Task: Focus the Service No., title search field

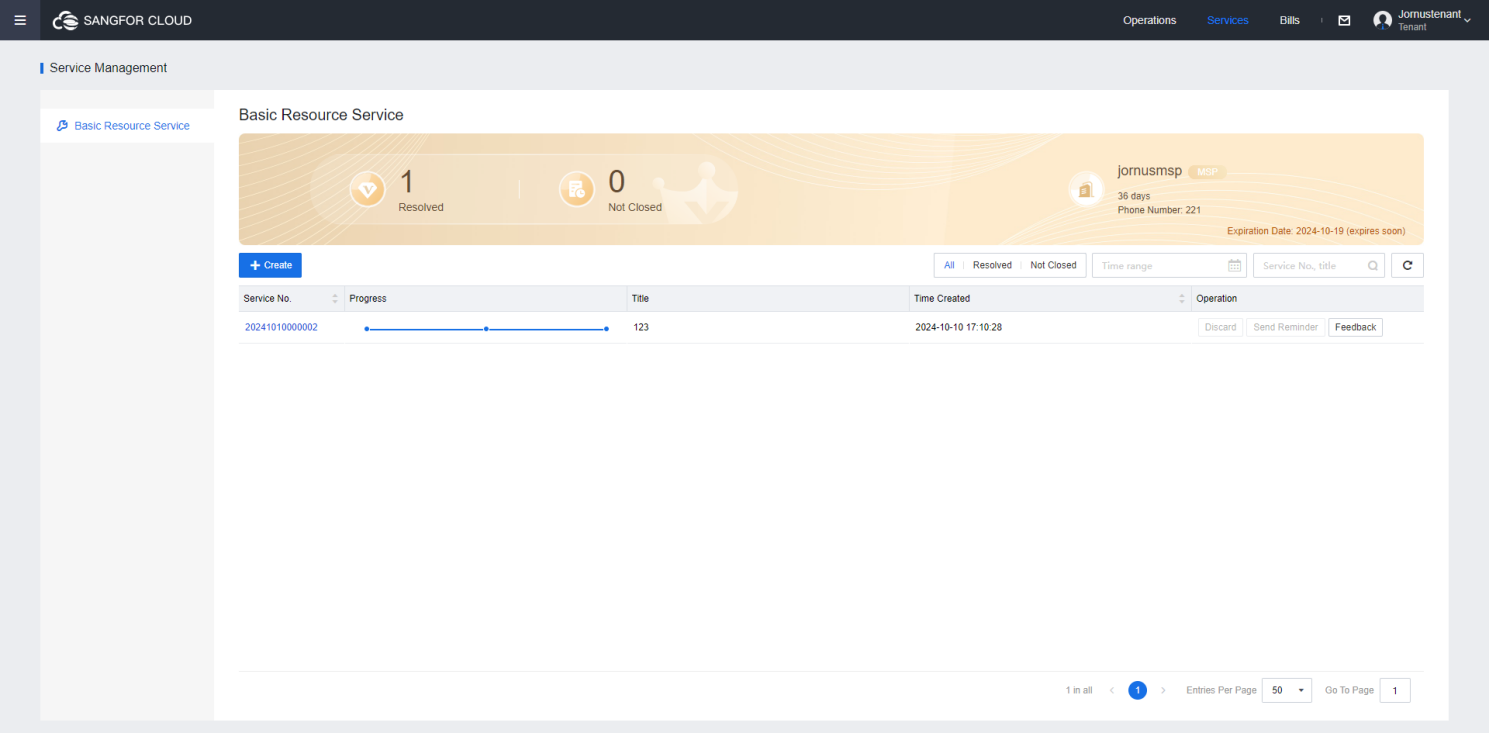Action: click(x=1318, y=265)
